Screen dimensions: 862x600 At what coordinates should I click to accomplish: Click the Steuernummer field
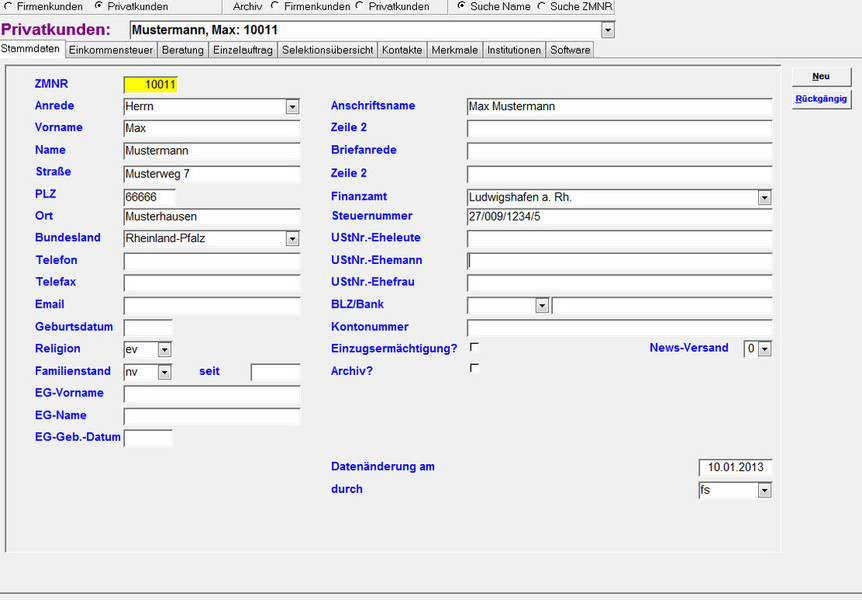tap(620, 217)
